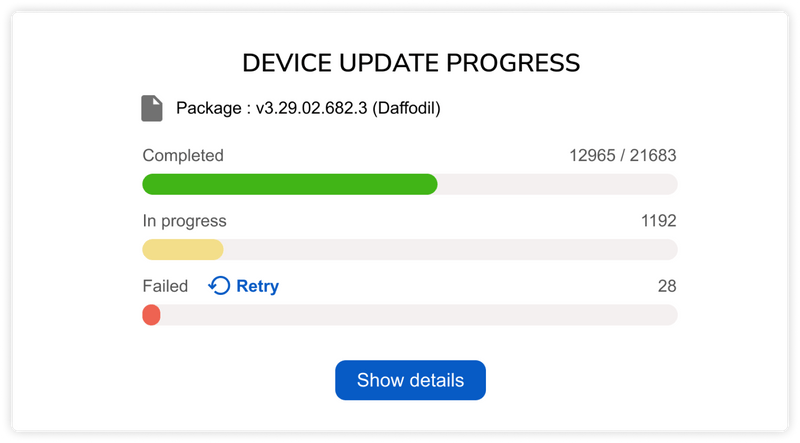Click the 1192 in-progress count
800x443 pixels.
point(659,221)
